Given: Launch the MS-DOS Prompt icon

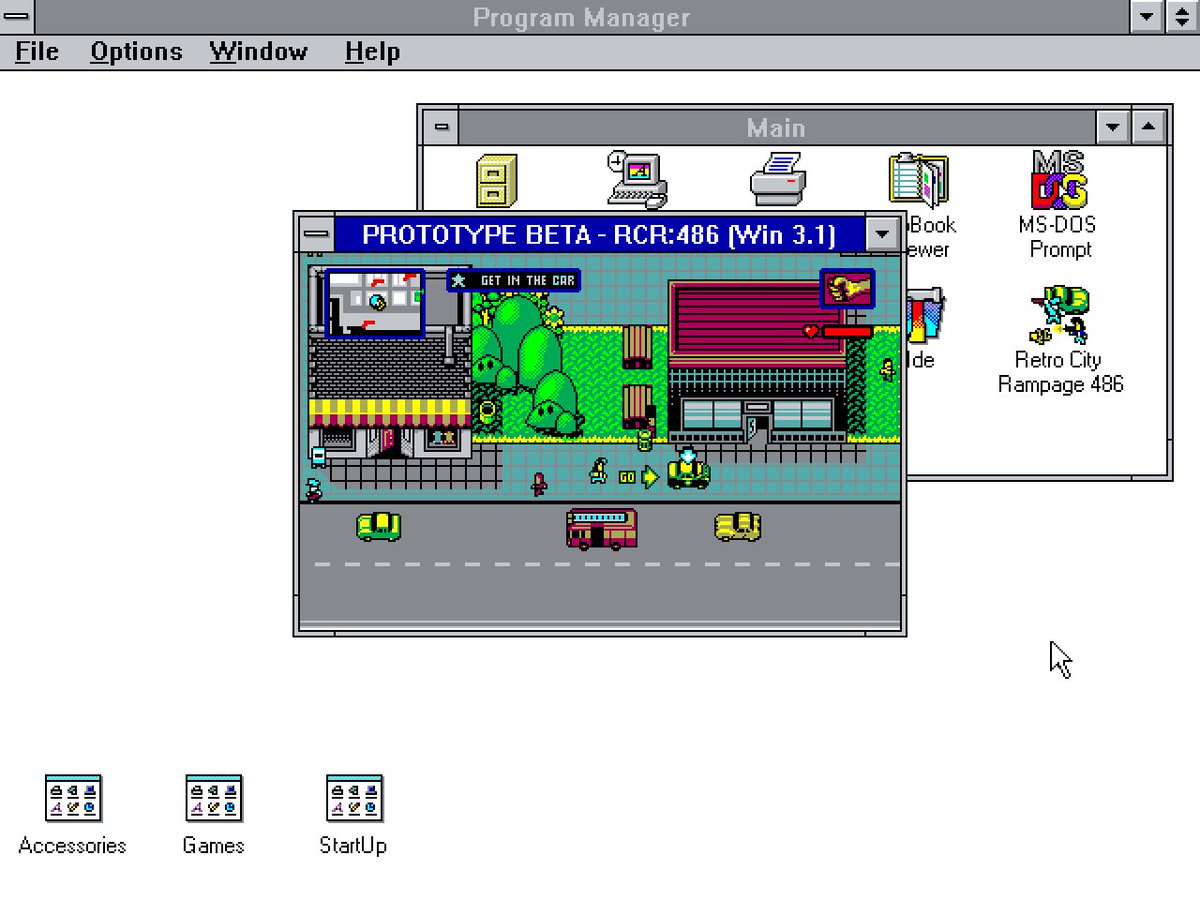Looking at the screenshot, I should [x=1060, y=180].
